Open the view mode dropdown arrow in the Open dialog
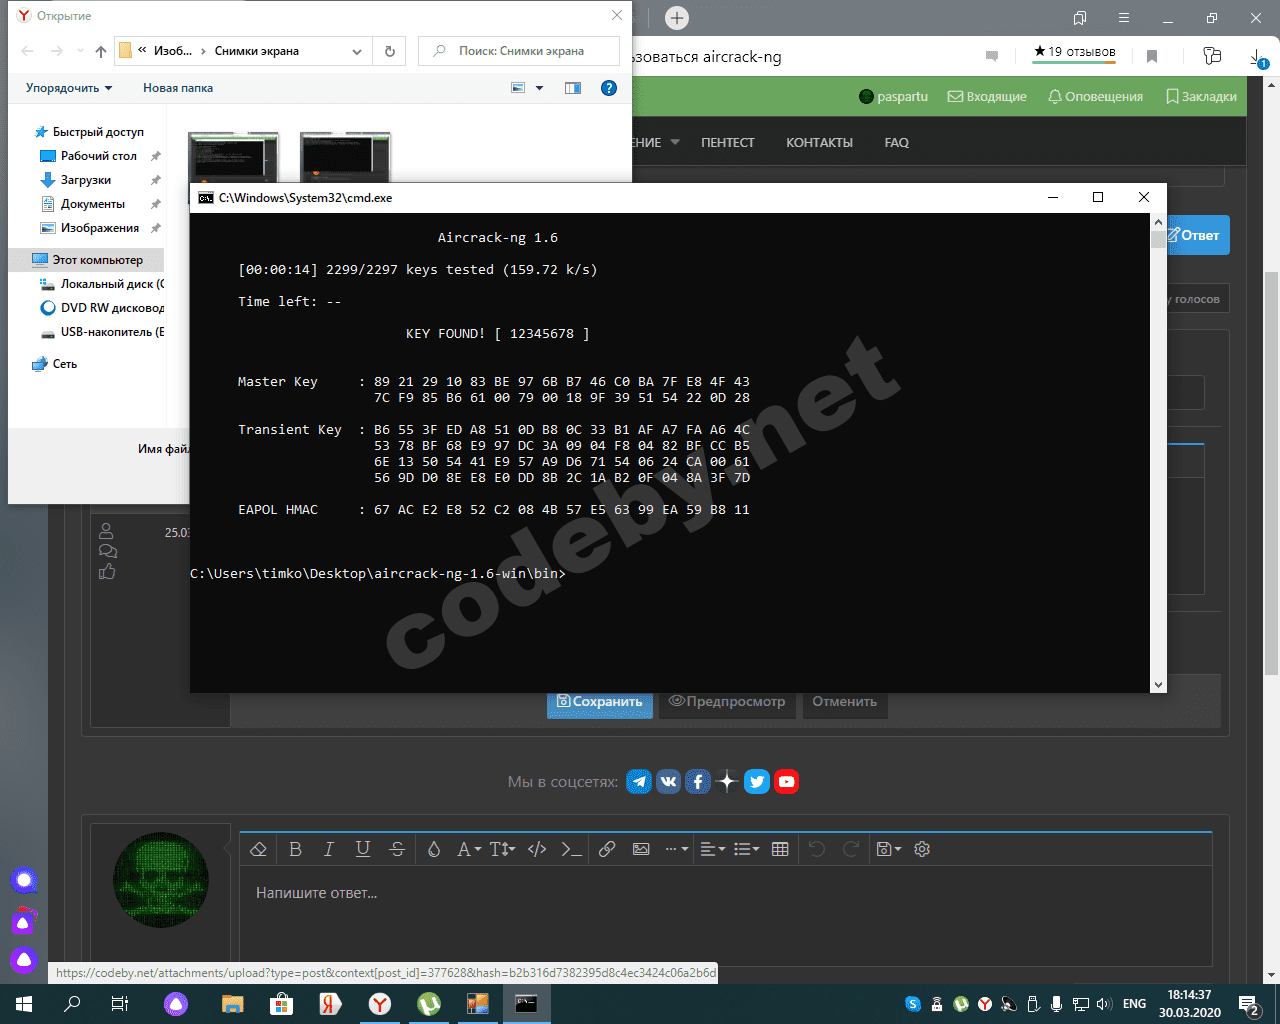The height and width of the screenshot is (1024, 1280). point(540,88)
